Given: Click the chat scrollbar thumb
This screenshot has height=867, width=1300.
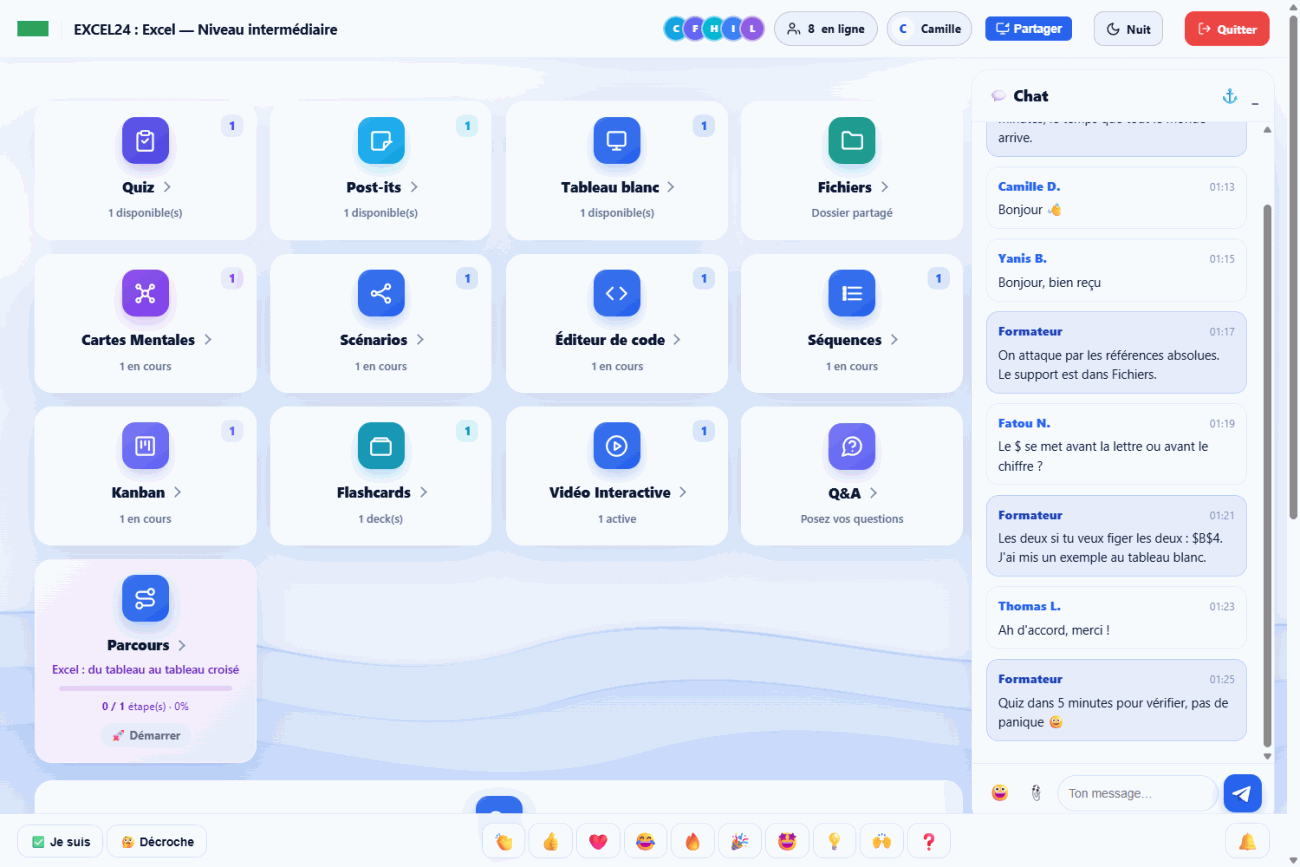Looking at the screenshot, I should point(1268,475).
